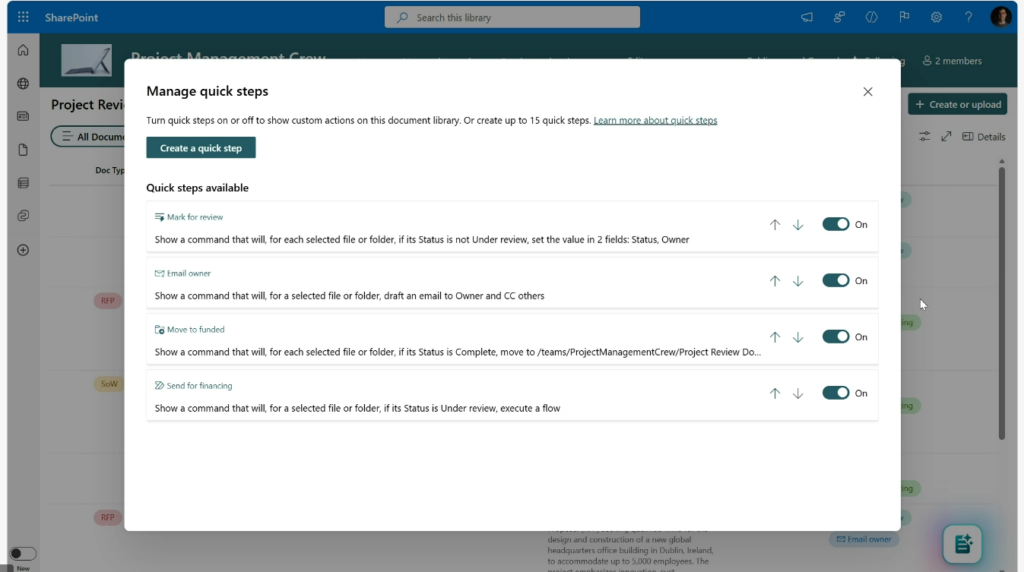Open the Help question mark icon

[968, 18]
